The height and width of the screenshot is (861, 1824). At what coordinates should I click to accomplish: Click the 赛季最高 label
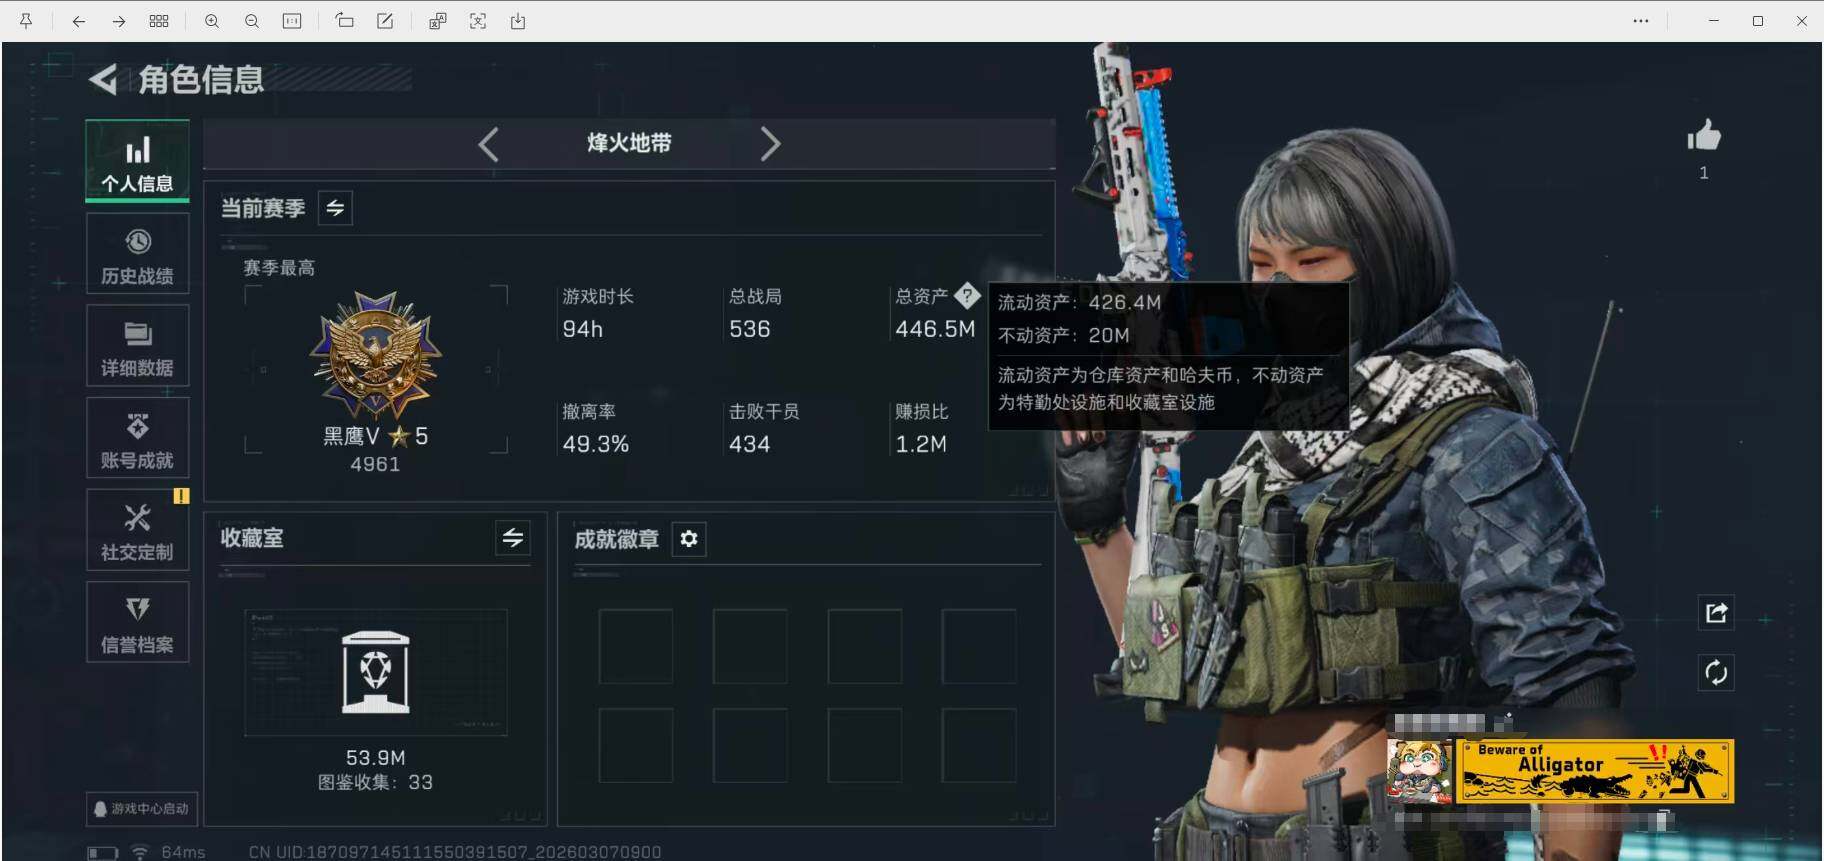[279, 268]
